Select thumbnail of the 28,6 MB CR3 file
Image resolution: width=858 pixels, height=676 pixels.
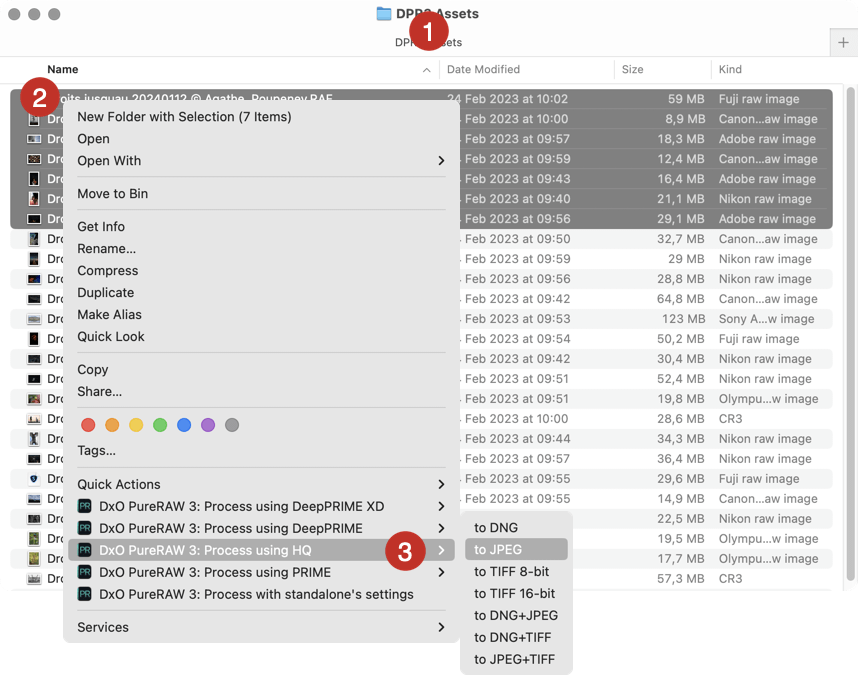[x=34, y=419]
